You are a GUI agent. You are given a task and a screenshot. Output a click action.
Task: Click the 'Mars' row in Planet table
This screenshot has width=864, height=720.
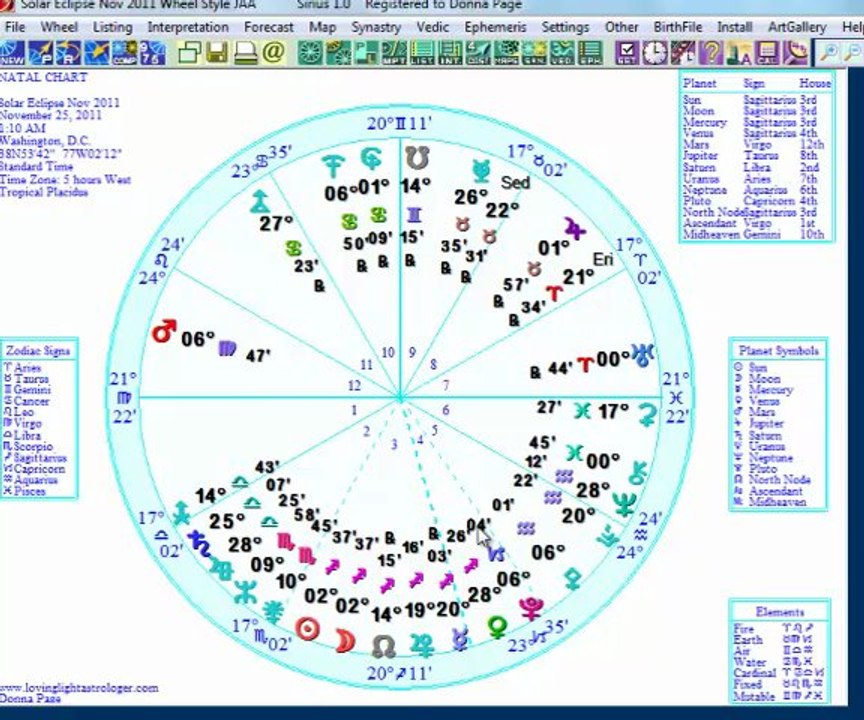[x=754, y=144]
